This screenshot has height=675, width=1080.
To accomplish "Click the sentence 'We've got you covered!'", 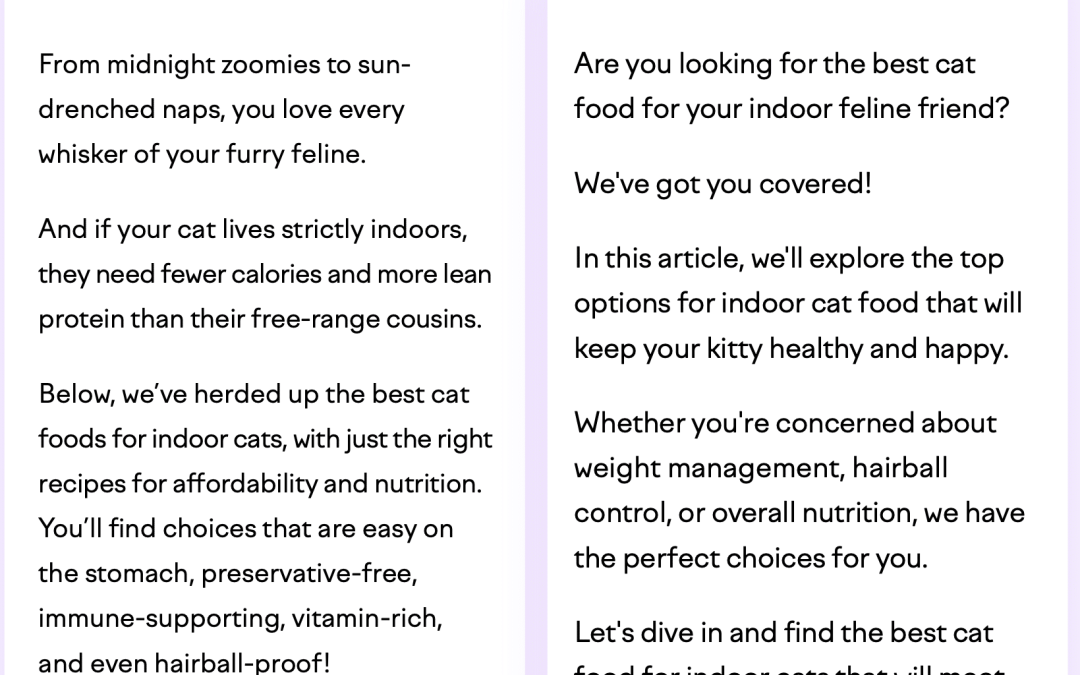I will pos(723,184).
